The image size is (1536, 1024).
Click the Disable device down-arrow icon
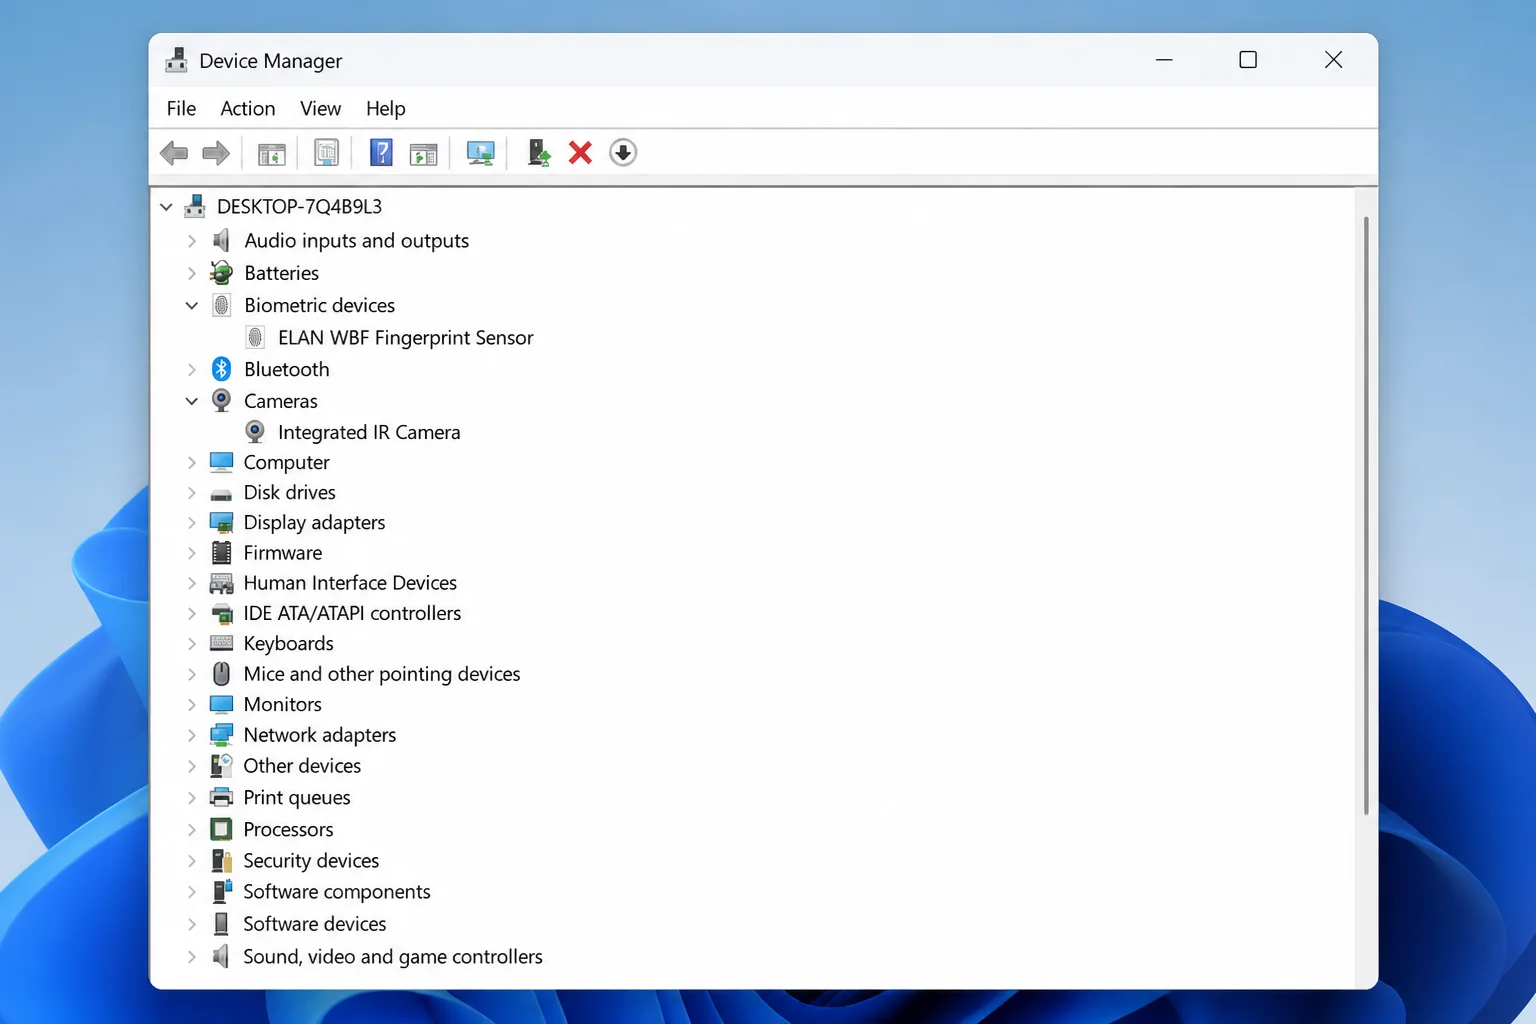coord(623,153)
